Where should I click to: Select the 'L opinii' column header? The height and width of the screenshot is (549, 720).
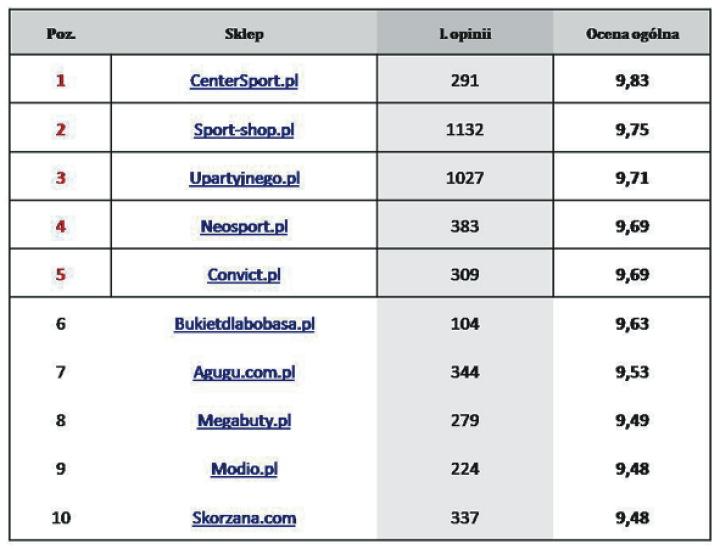point(465,34)
